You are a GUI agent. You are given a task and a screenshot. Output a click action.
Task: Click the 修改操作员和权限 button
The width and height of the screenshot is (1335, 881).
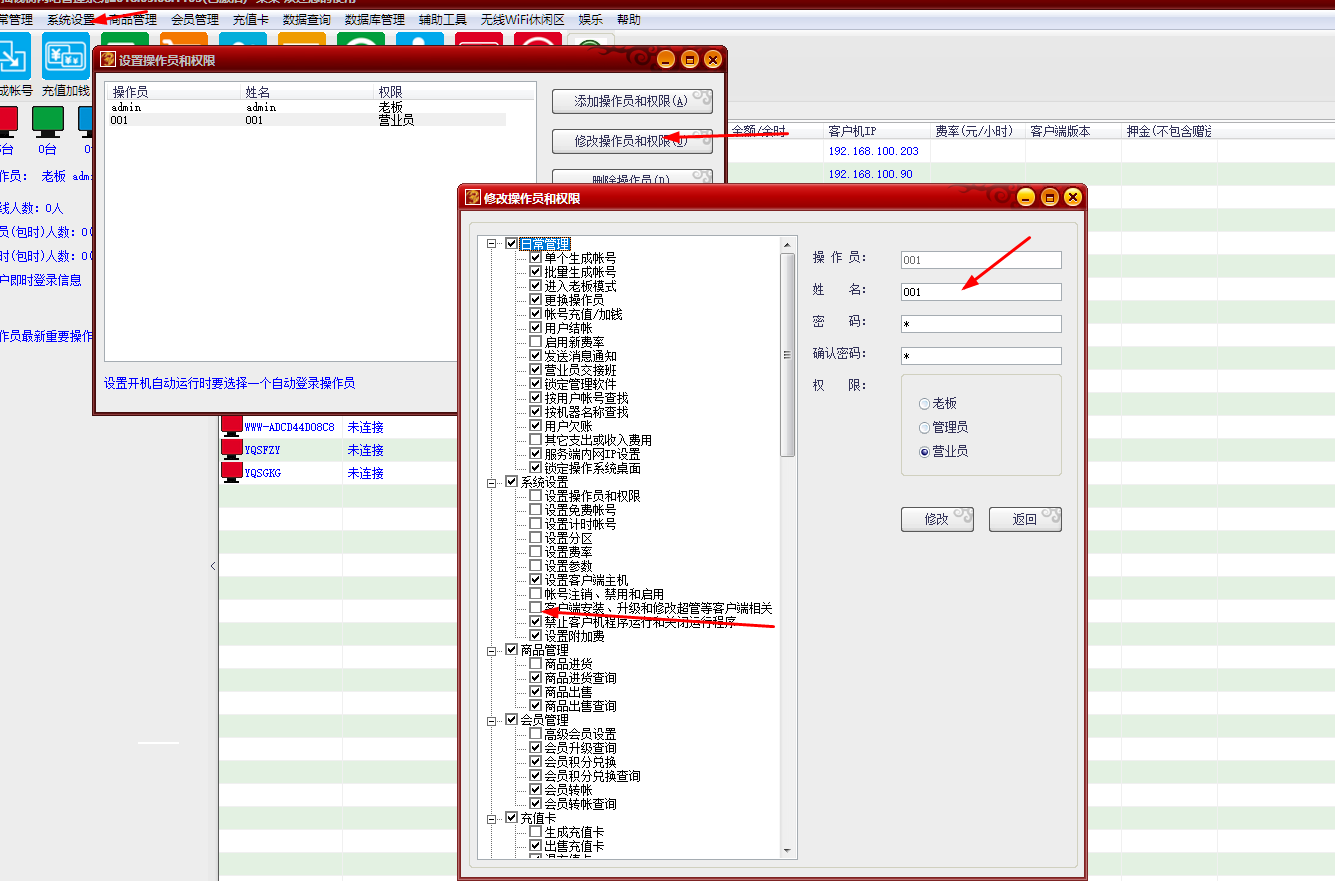tap(632, 141)
